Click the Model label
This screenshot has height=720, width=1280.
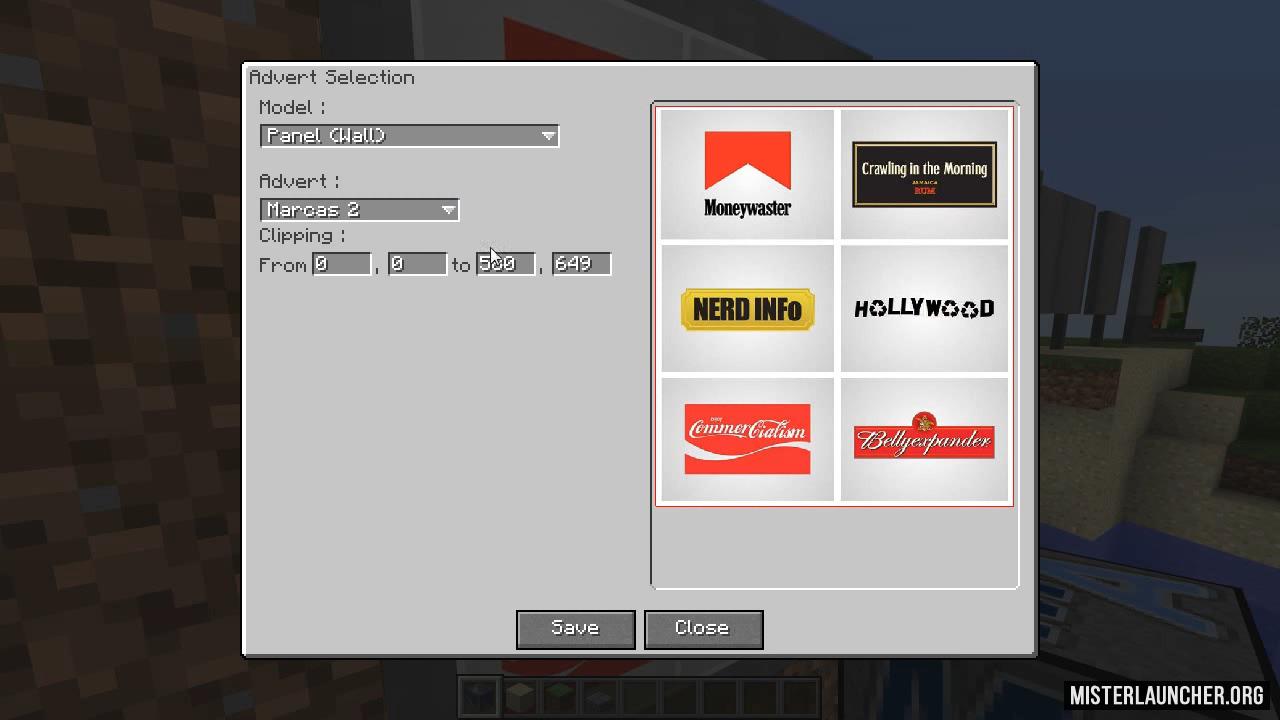click(x=292, y=108)
